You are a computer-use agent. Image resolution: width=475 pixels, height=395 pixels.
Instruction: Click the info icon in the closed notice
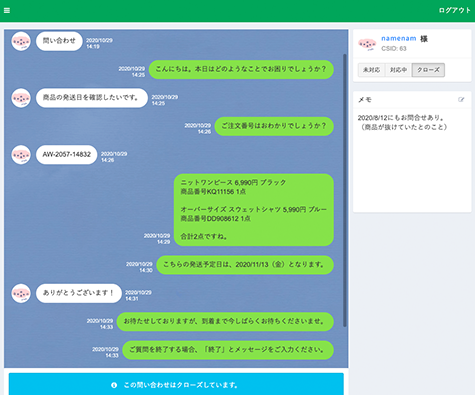click(x=114, y=385)
